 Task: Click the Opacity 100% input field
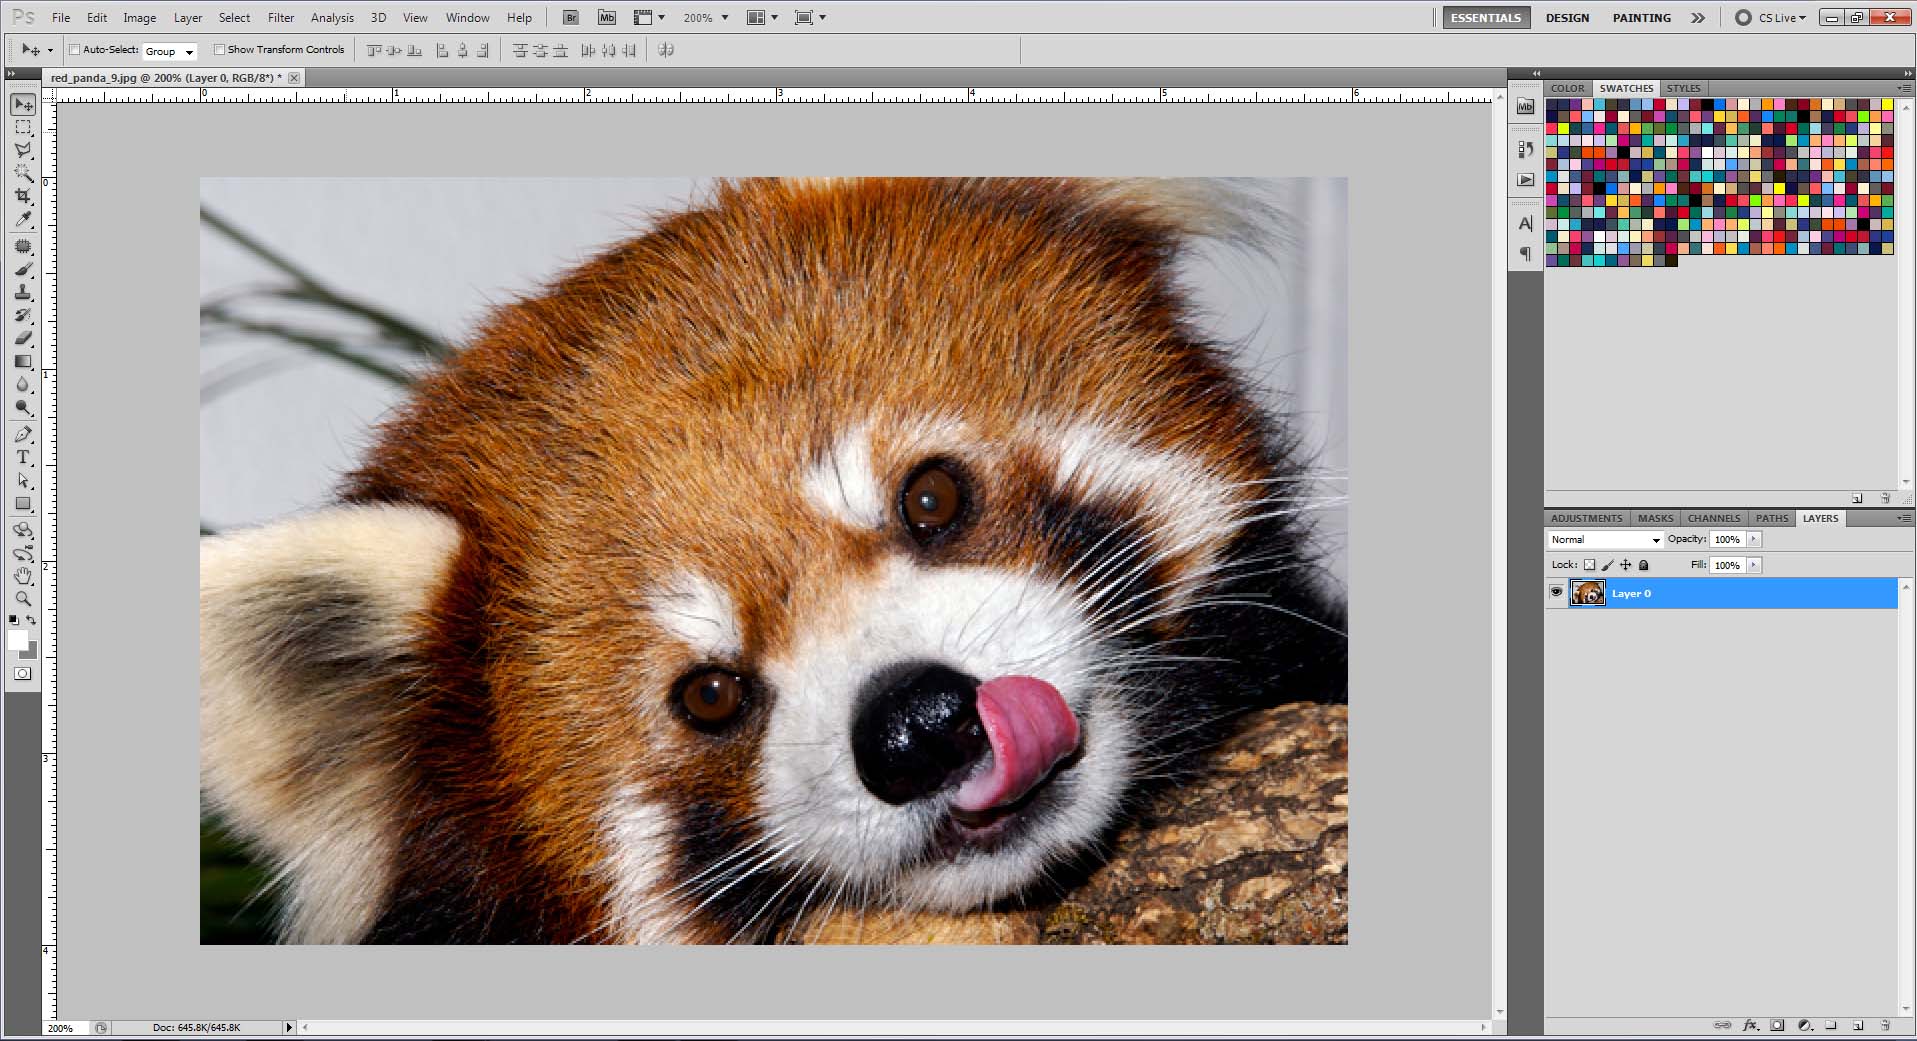[x=1727, y=539]
